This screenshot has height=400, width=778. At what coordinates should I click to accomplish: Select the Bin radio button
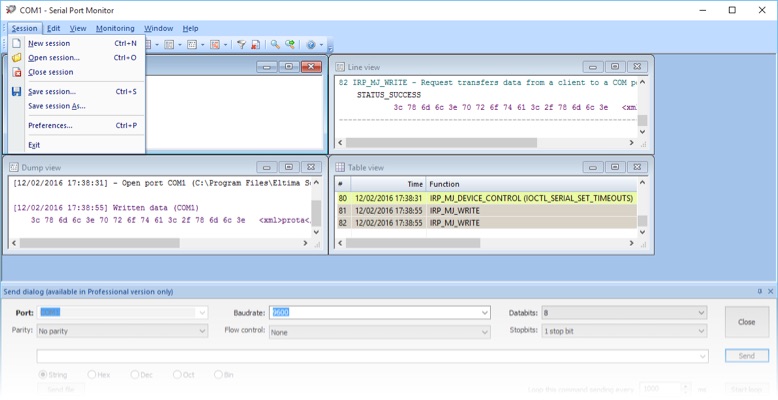pyautogui.click(x=218, y=375)
